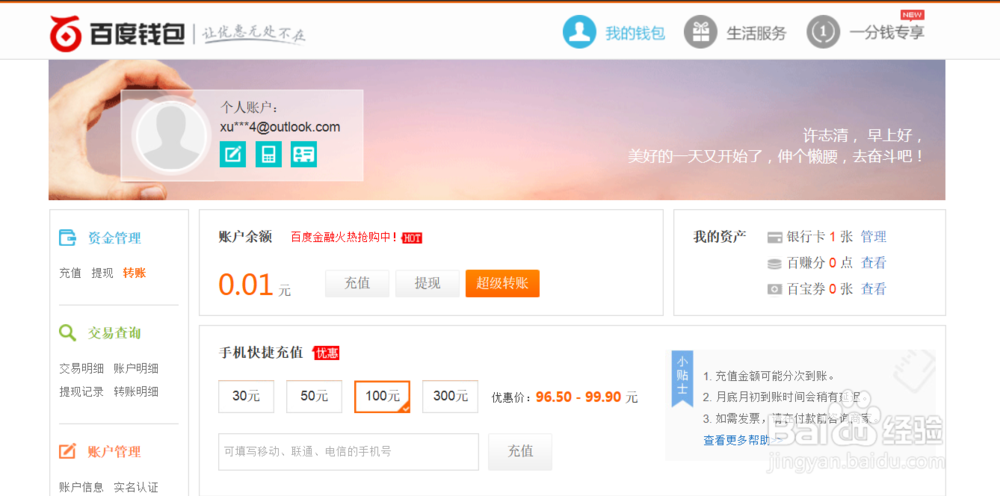Click the 小贴士 ribbon label
The width and height of the screenshot is (1000, 496).
682,378
